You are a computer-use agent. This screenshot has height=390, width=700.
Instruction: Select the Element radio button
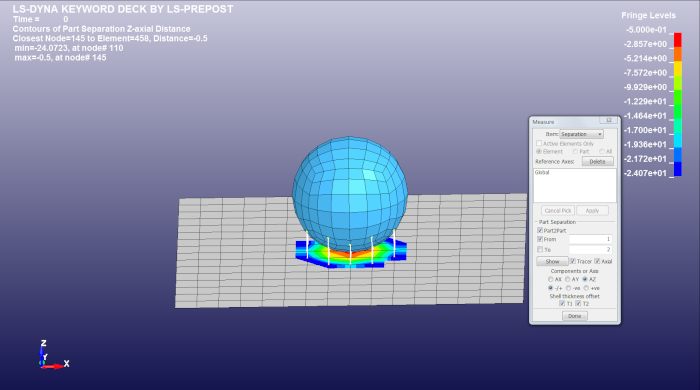(539, 152)
